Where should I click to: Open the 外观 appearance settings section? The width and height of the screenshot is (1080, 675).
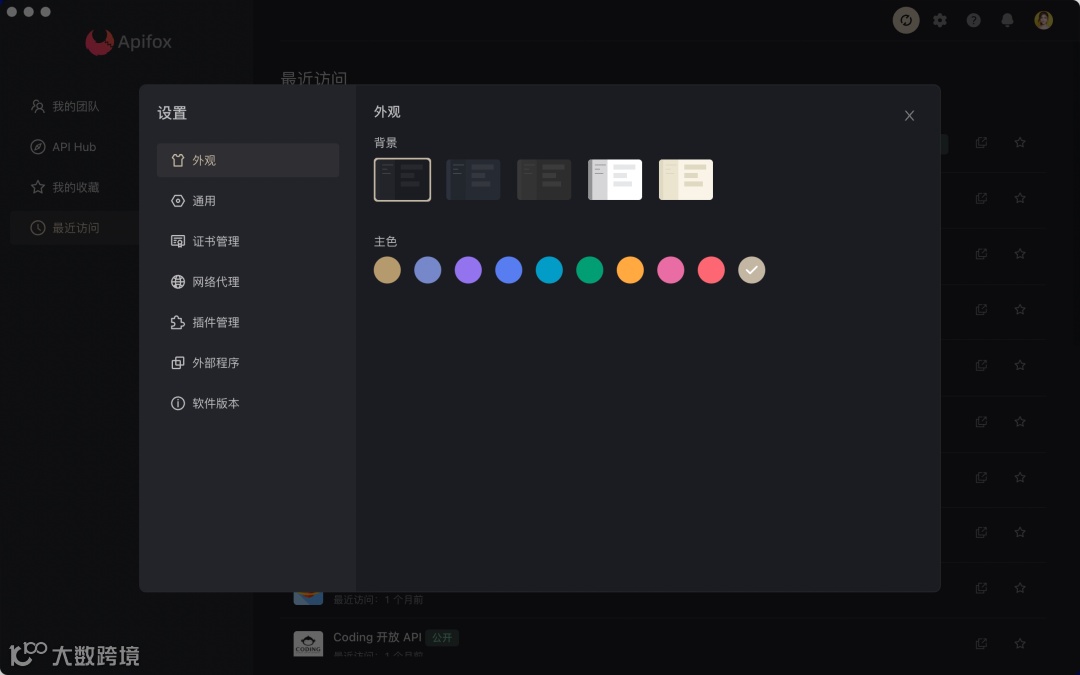click(x=247, y=160)
